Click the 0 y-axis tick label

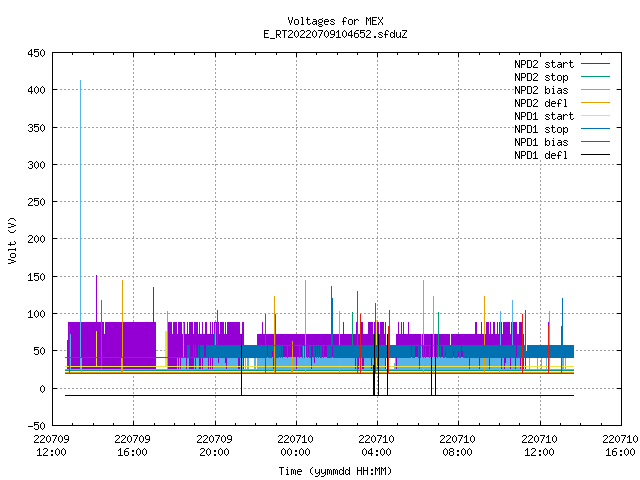pyautogui.click(x=42, y=389)
